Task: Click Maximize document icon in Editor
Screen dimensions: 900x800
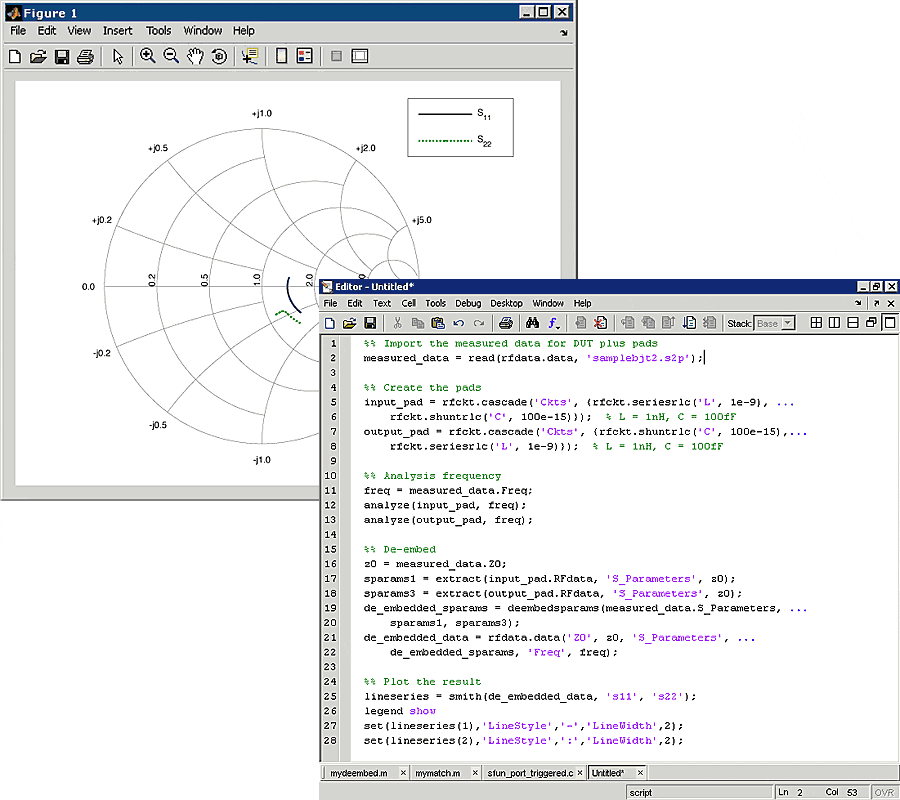Action: coord(890,323)
